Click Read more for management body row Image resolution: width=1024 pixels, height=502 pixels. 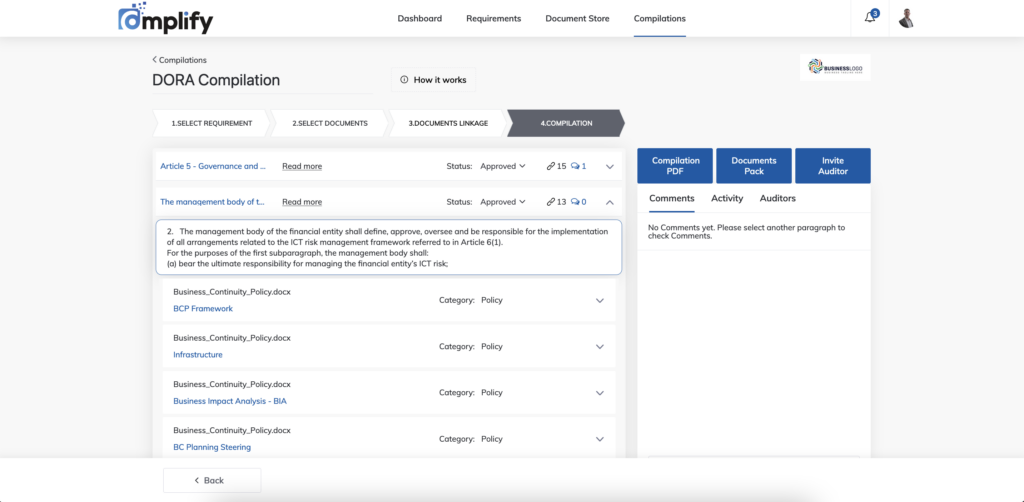point(302,202)
